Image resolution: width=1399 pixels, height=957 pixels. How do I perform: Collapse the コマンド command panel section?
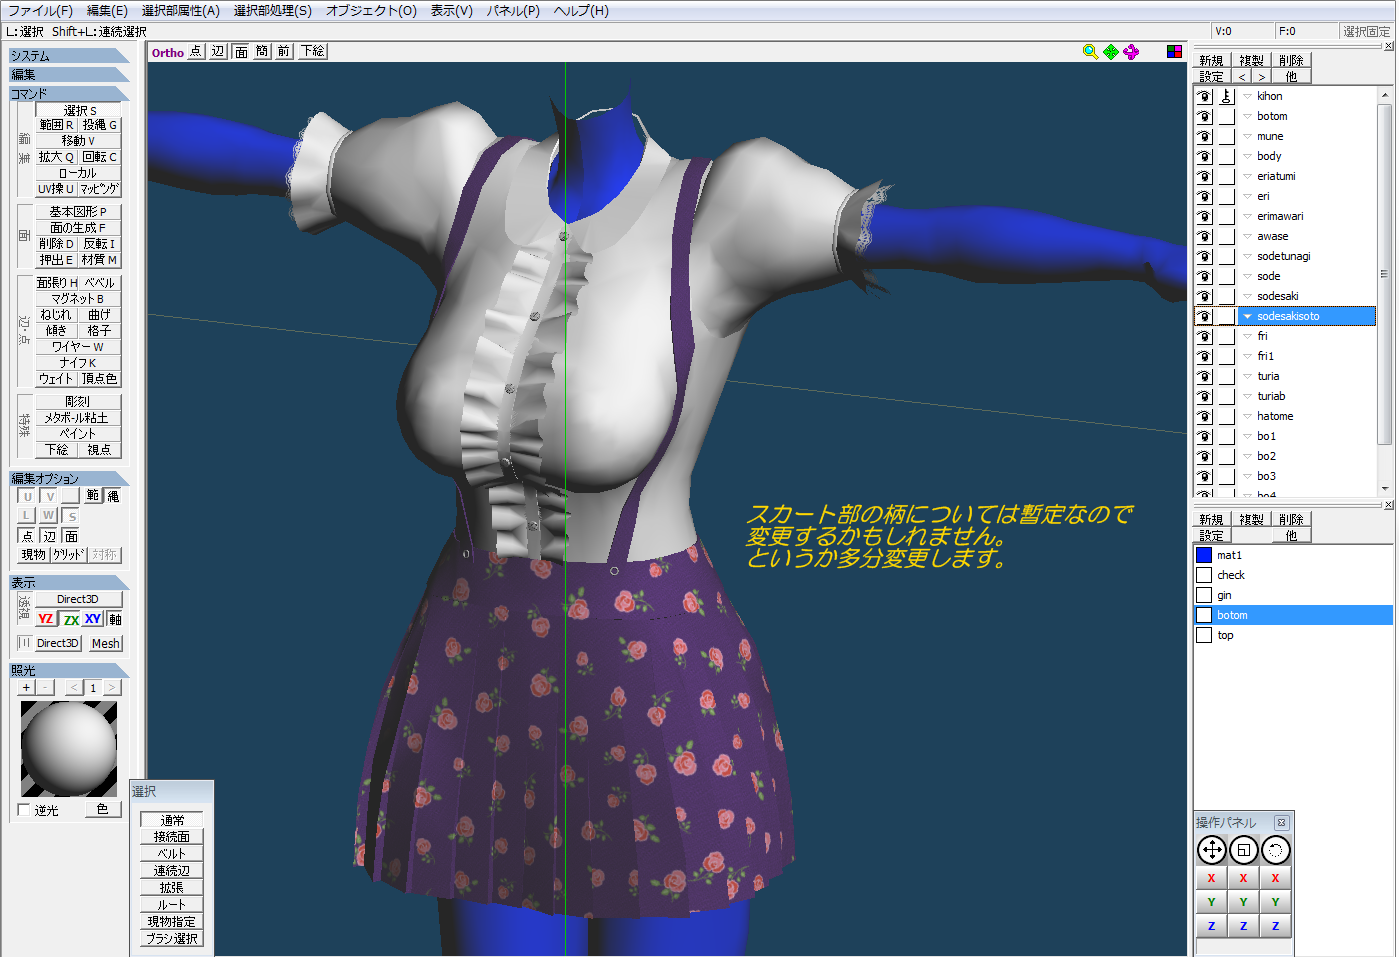(68, 93)
